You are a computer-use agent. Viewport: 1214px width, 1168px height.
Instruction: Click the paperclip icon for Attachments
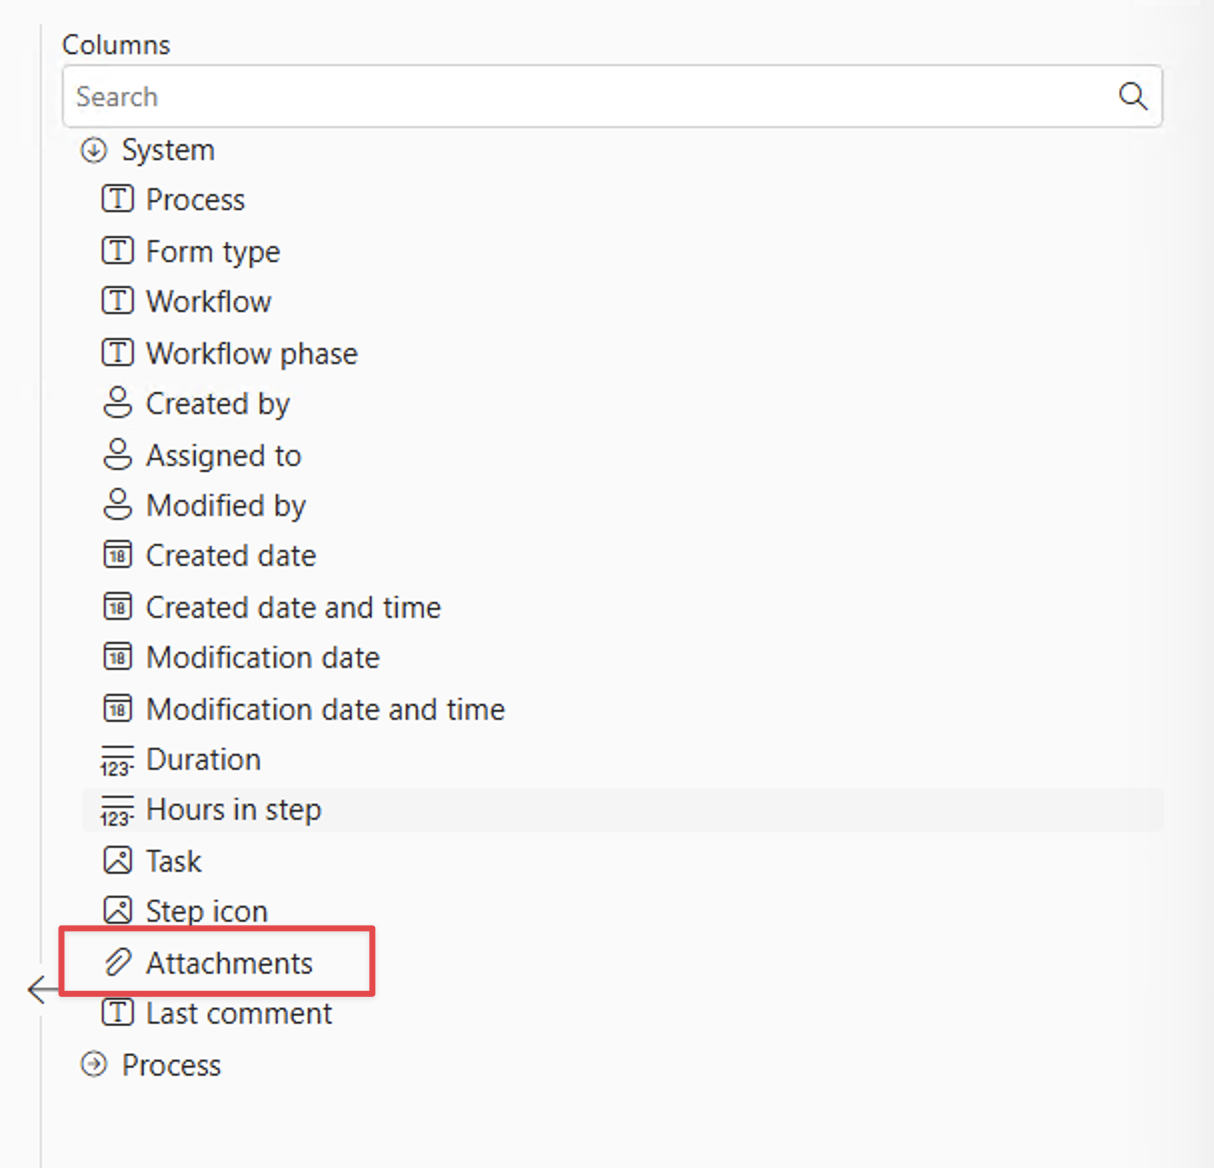point(117,963)
